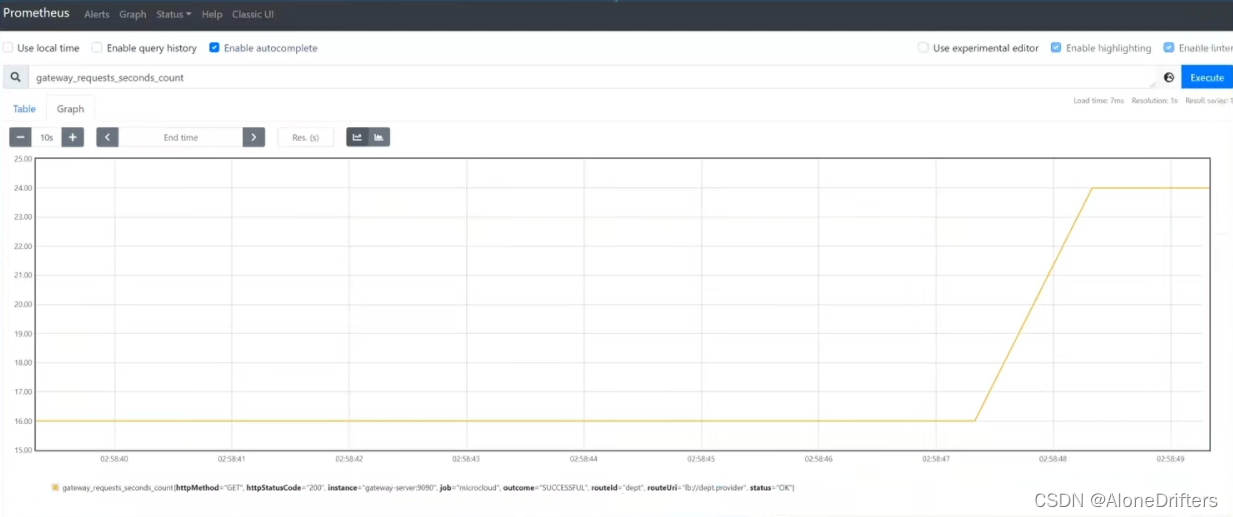Click the Res. (s) resolution field
Screen dimensions: 1233x517
click(306, 137)
